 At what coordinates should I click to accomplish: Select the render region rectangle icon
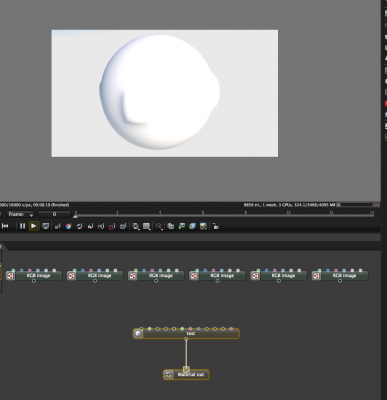(146, 227)
